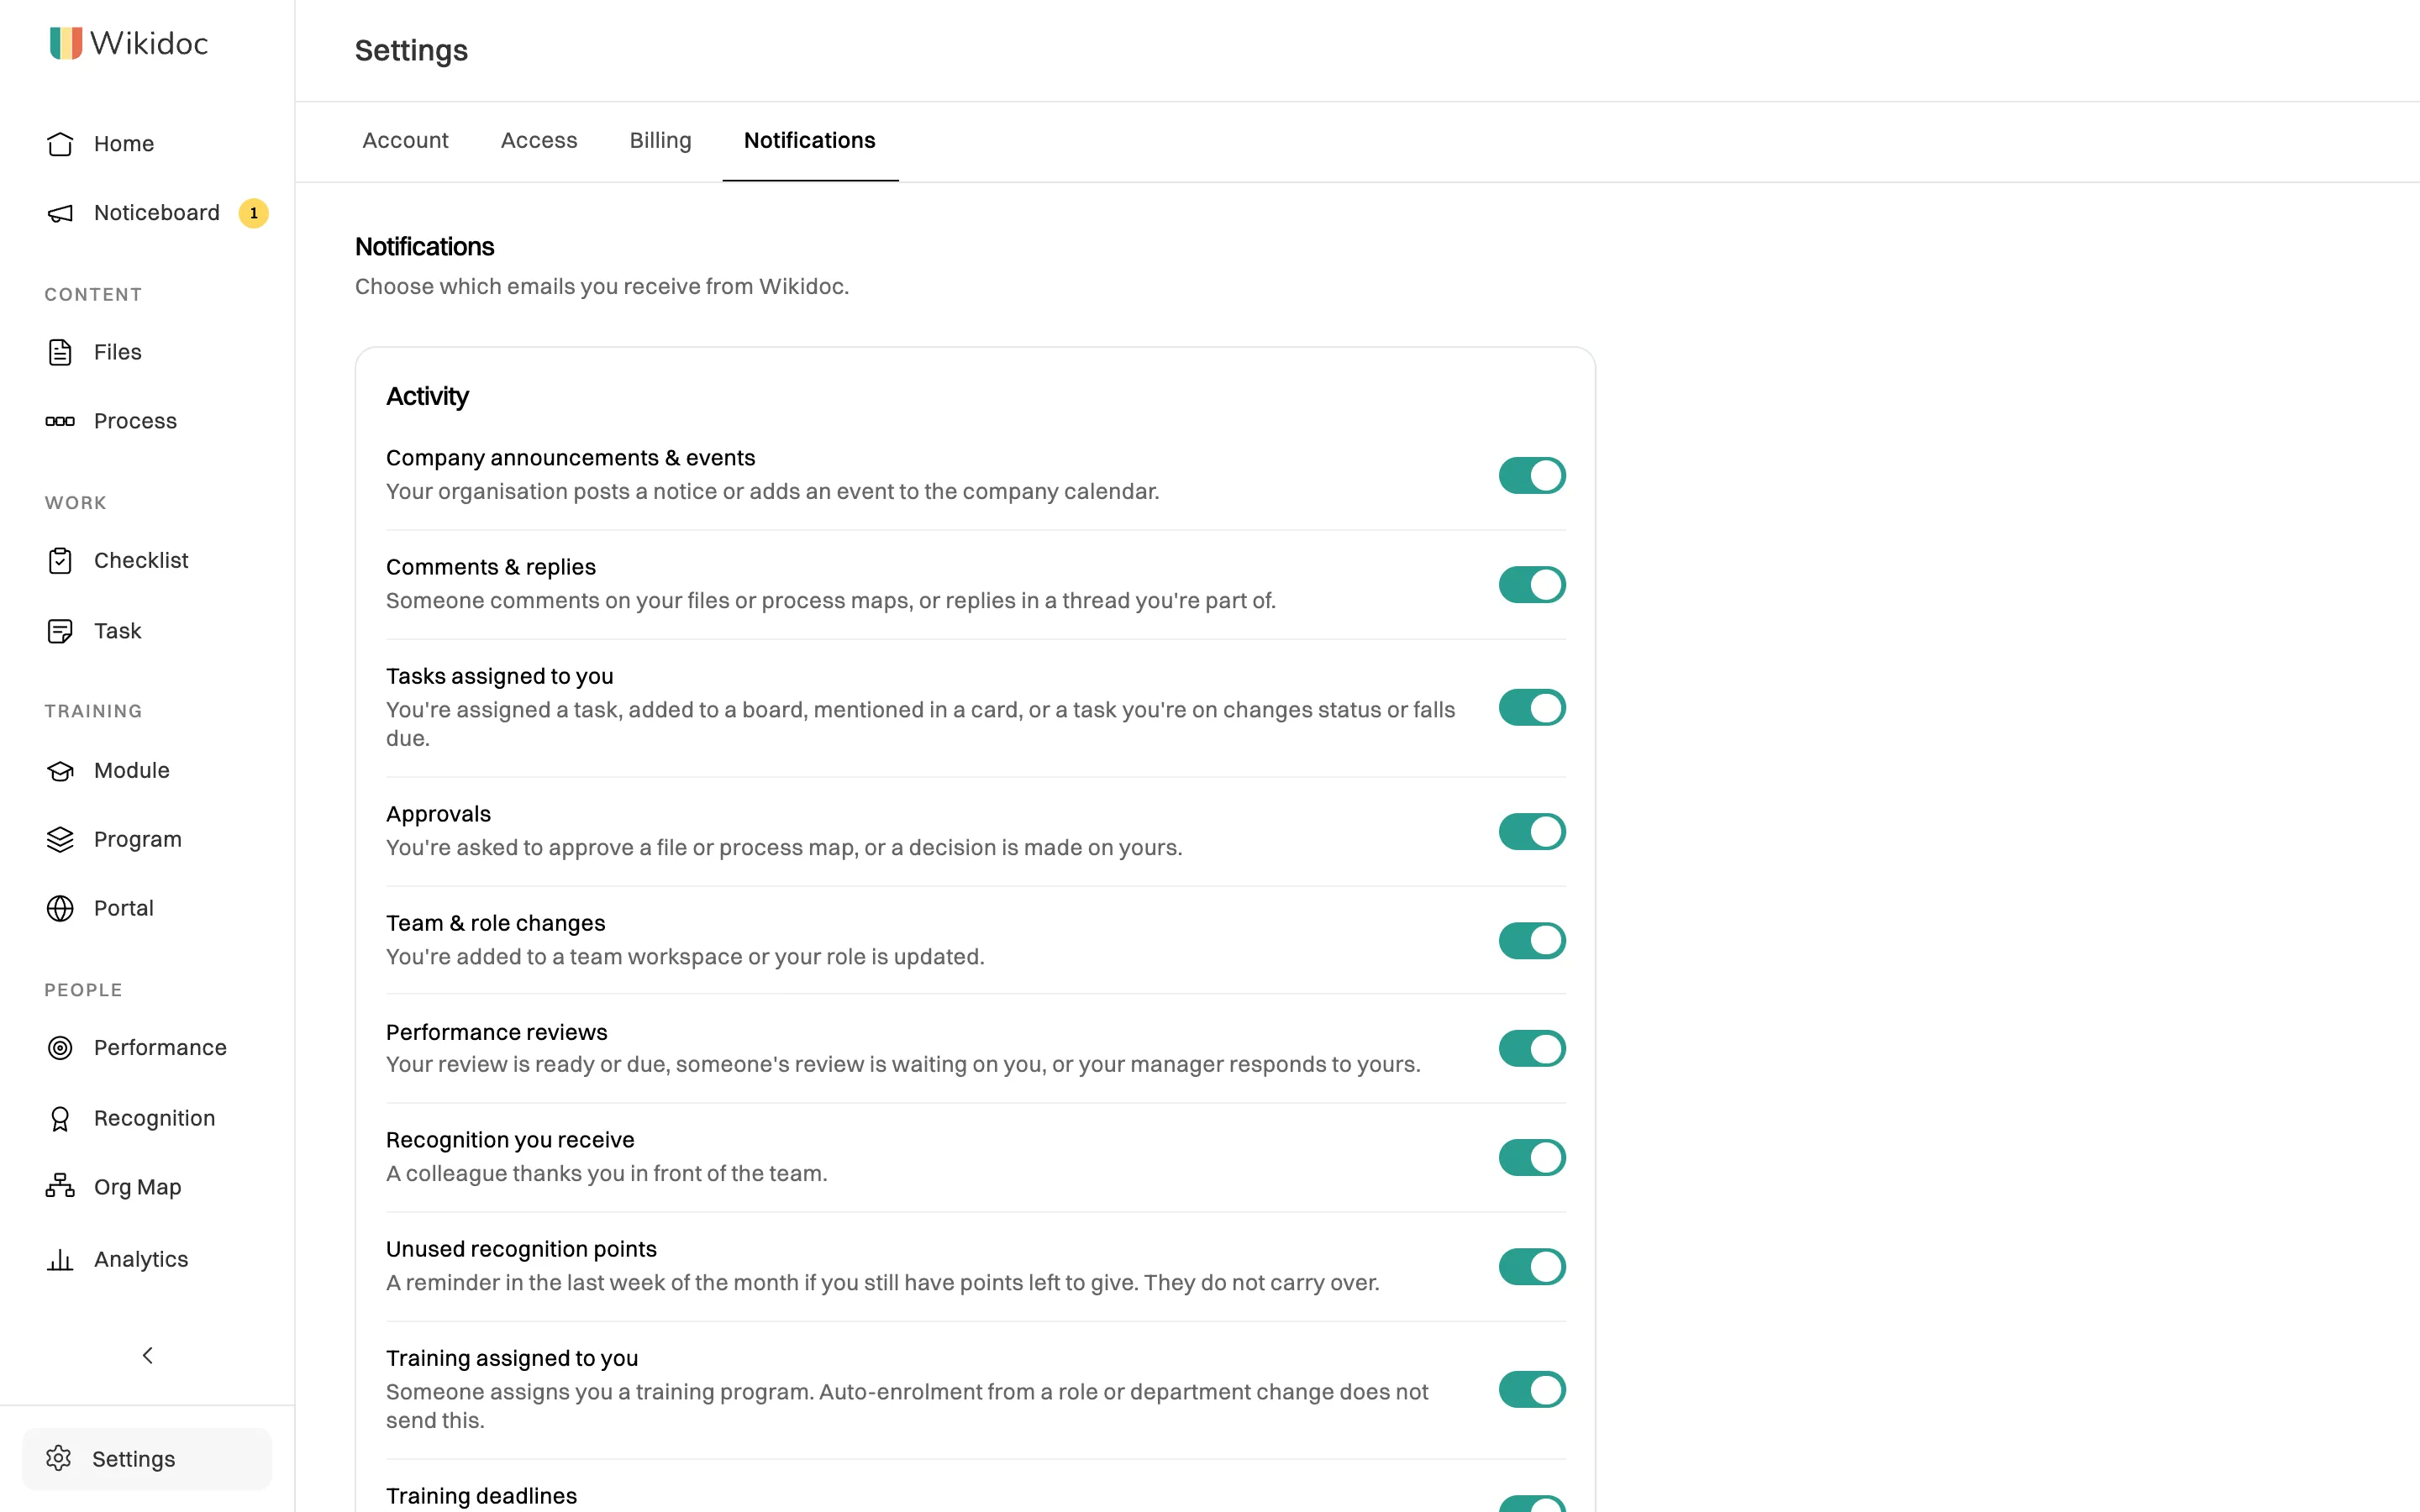This screenshot has height=1512, width=2420.
Task: Click the Performance target icon
Action: 60,1047
